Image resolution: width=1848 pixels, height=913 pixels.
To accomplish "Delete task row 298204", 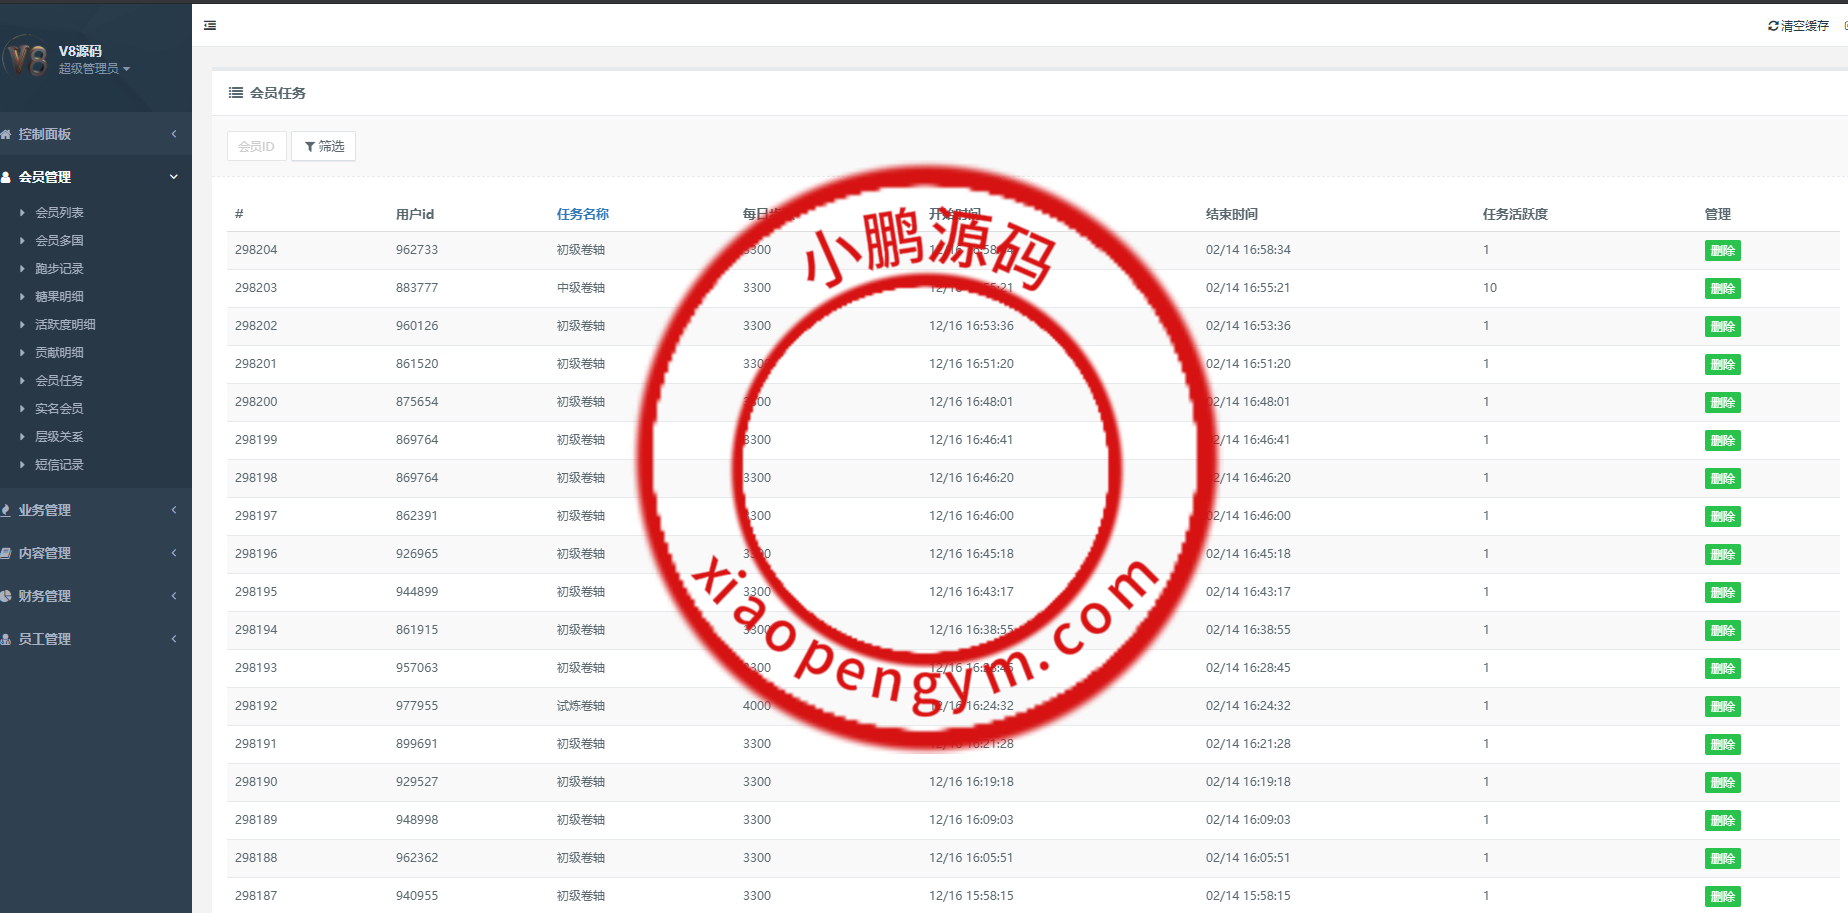I will coord(1722,251).
